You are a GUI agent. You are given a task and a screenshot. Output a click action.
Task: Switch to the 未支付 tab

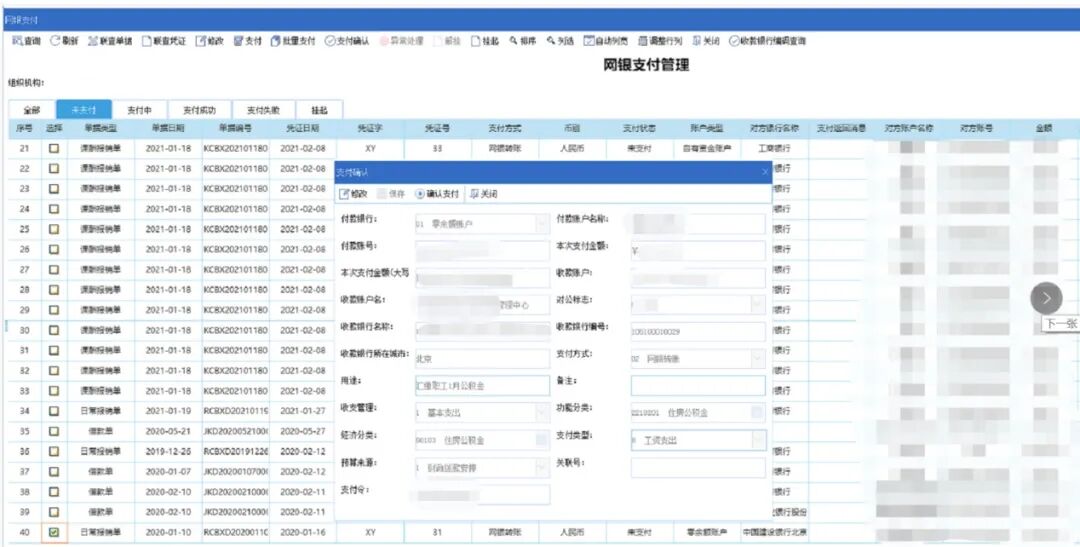(x=83, y=110)
